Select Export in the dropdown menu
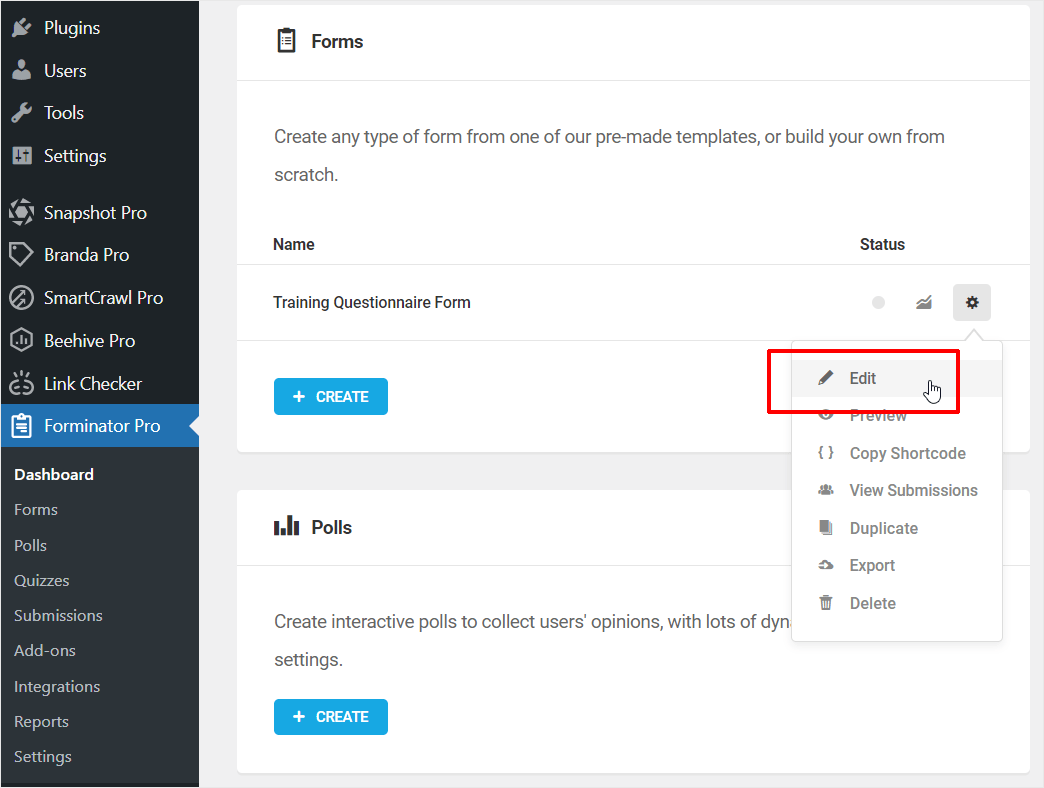This screenshot has width=1044, height=788. pos(896,566)
